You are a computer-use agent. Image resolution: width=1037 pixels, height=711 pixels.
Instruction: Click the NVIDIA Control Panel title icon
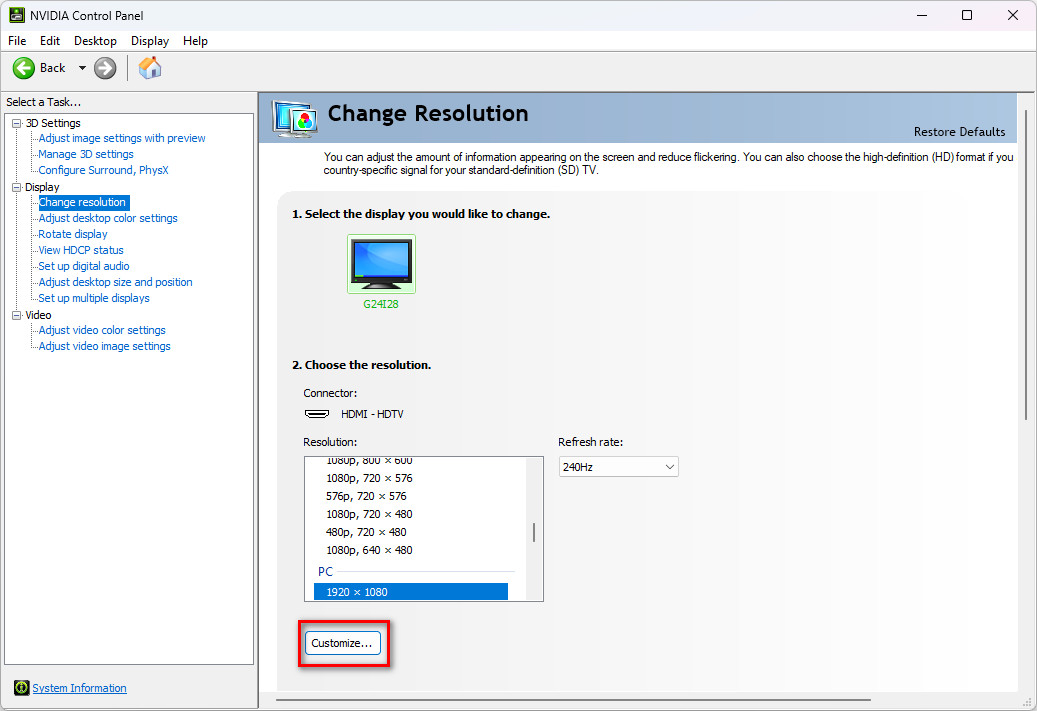[16, 15]
